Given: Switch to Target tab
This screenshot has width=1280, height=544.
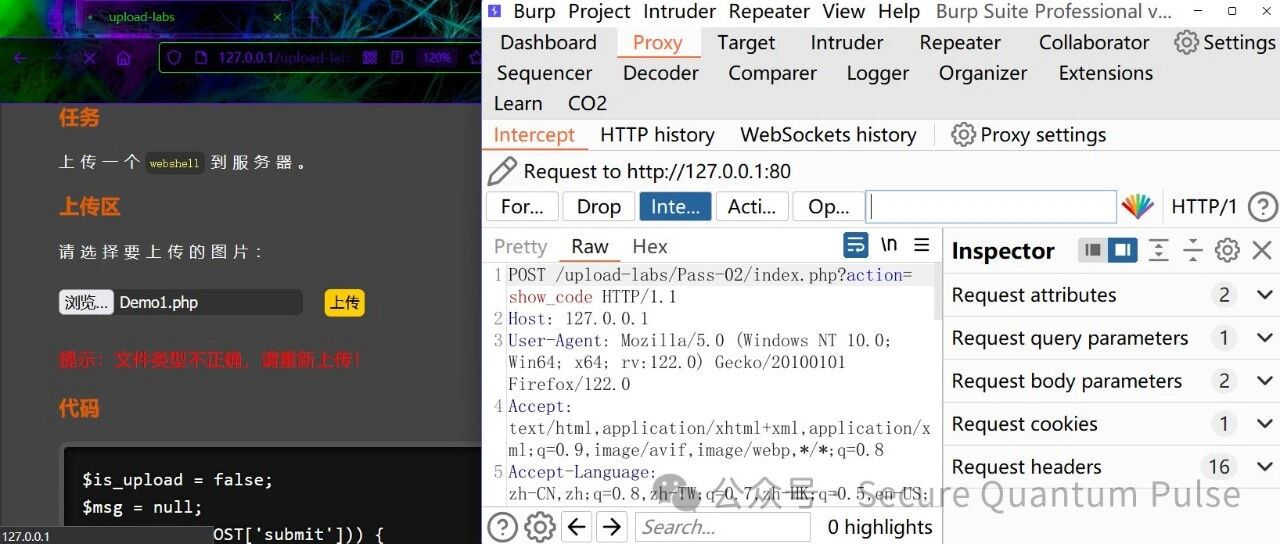Looking at the screenshot, I should (x=746, y=42).
